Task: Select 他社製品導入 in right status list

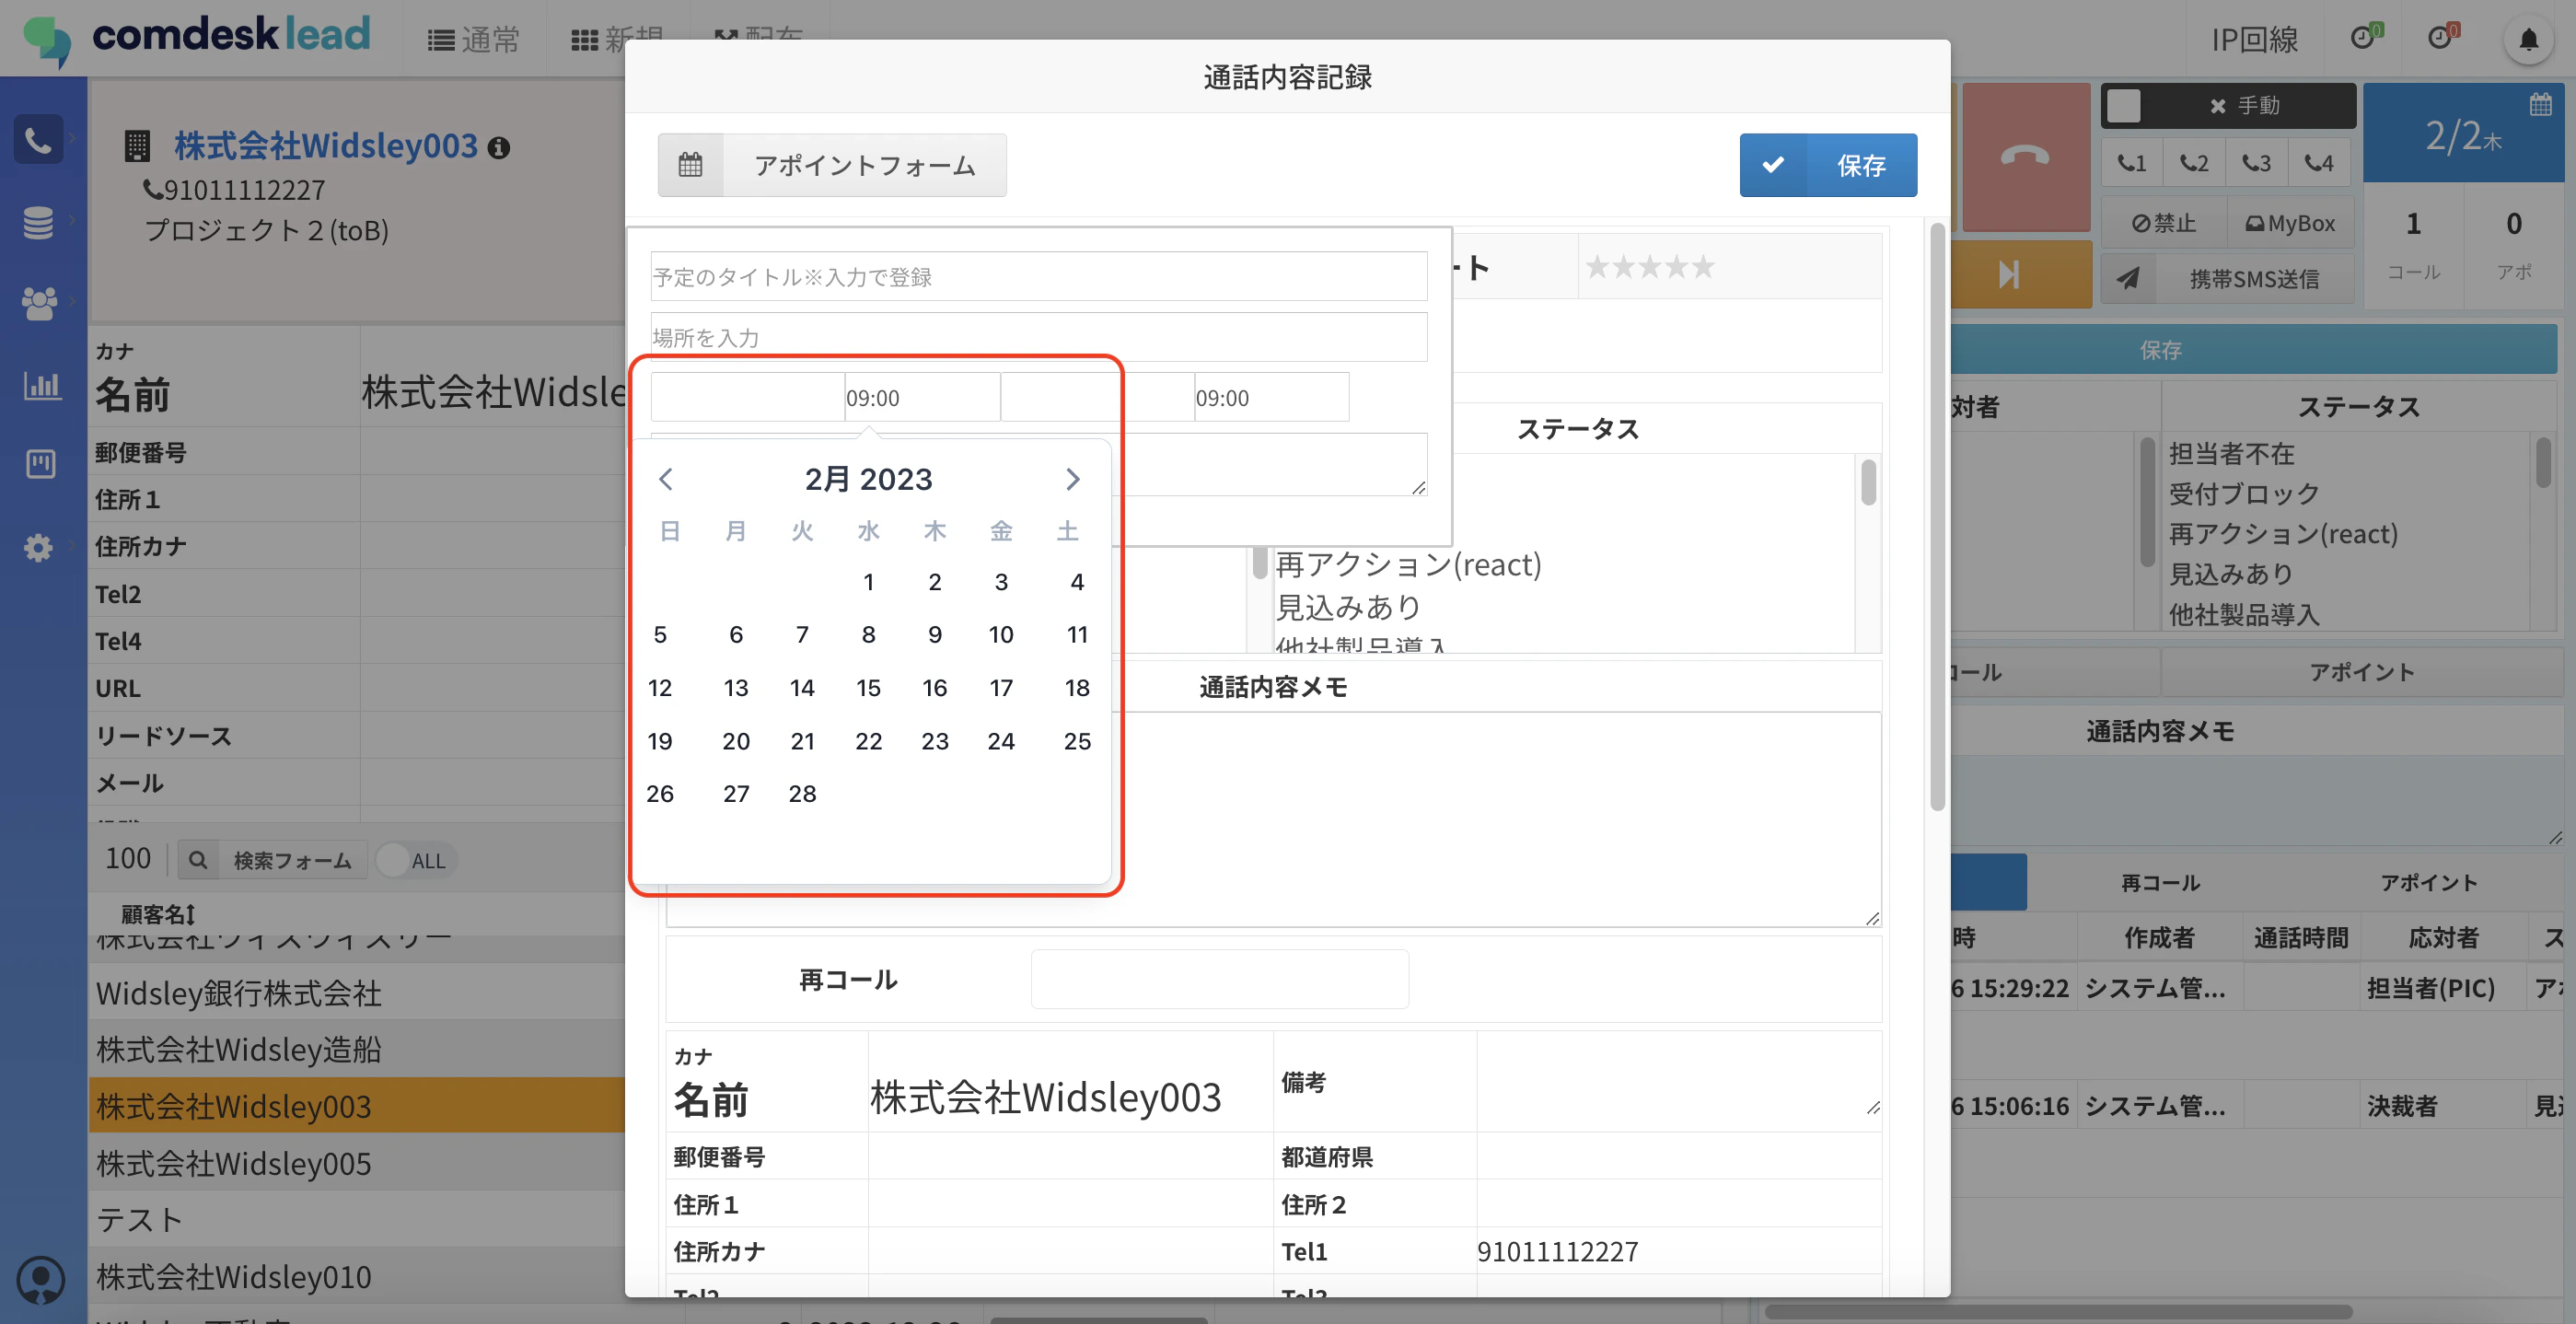Action: (2243, 614)
